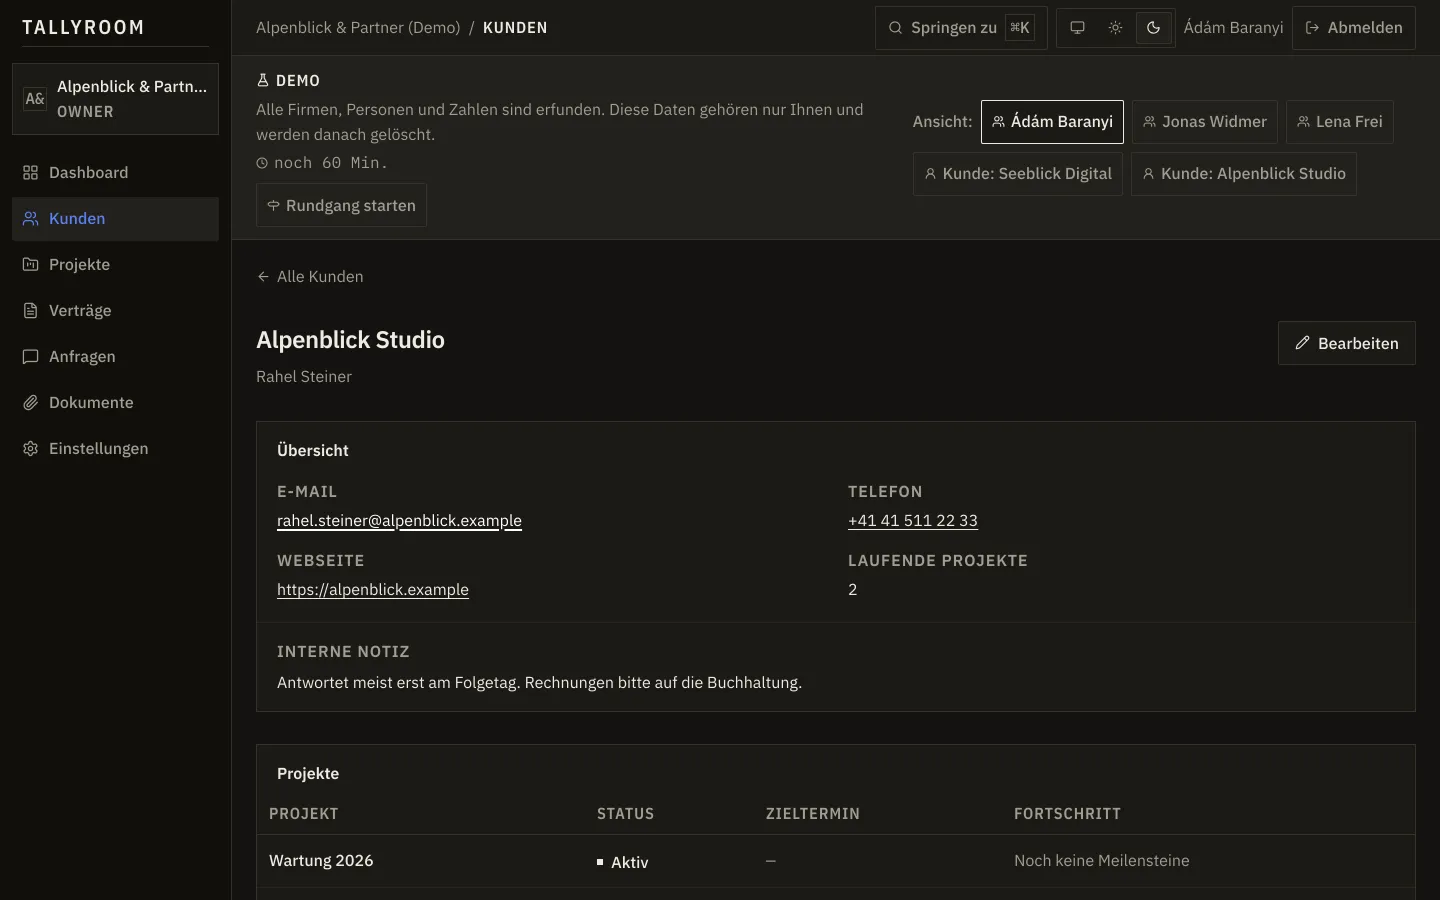1440x900 pixels.
Task: Switch view to Lena Frei
Action: pyautogui.click(x=1340, y=122)
